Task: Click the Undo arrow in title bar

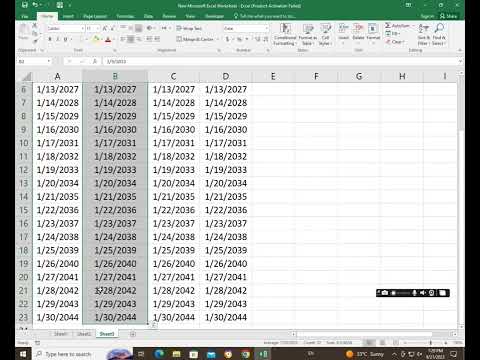Action: click(x=36, y=5)
